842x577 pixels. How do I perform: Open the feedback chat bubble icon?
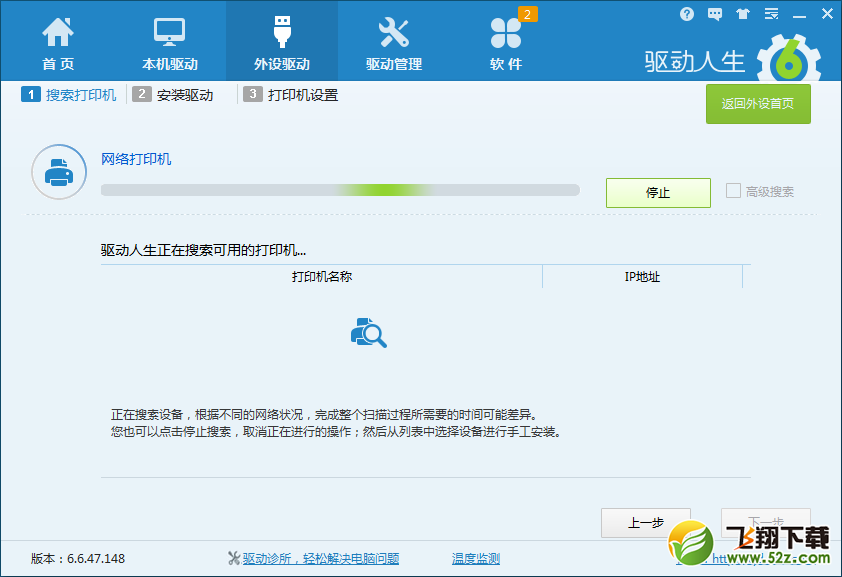click(x=715, y=14)
